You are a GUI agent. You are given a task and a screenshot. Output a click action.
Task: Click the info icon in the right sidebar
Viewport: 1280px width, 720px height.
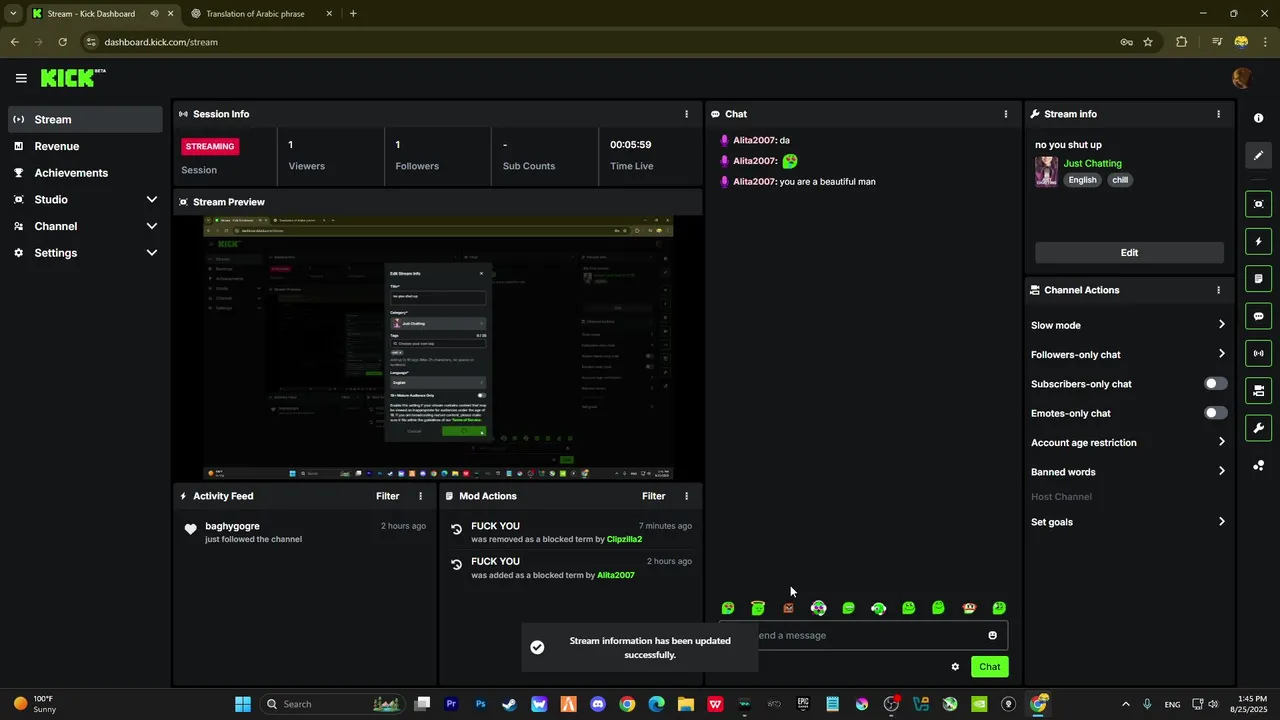1258,118
